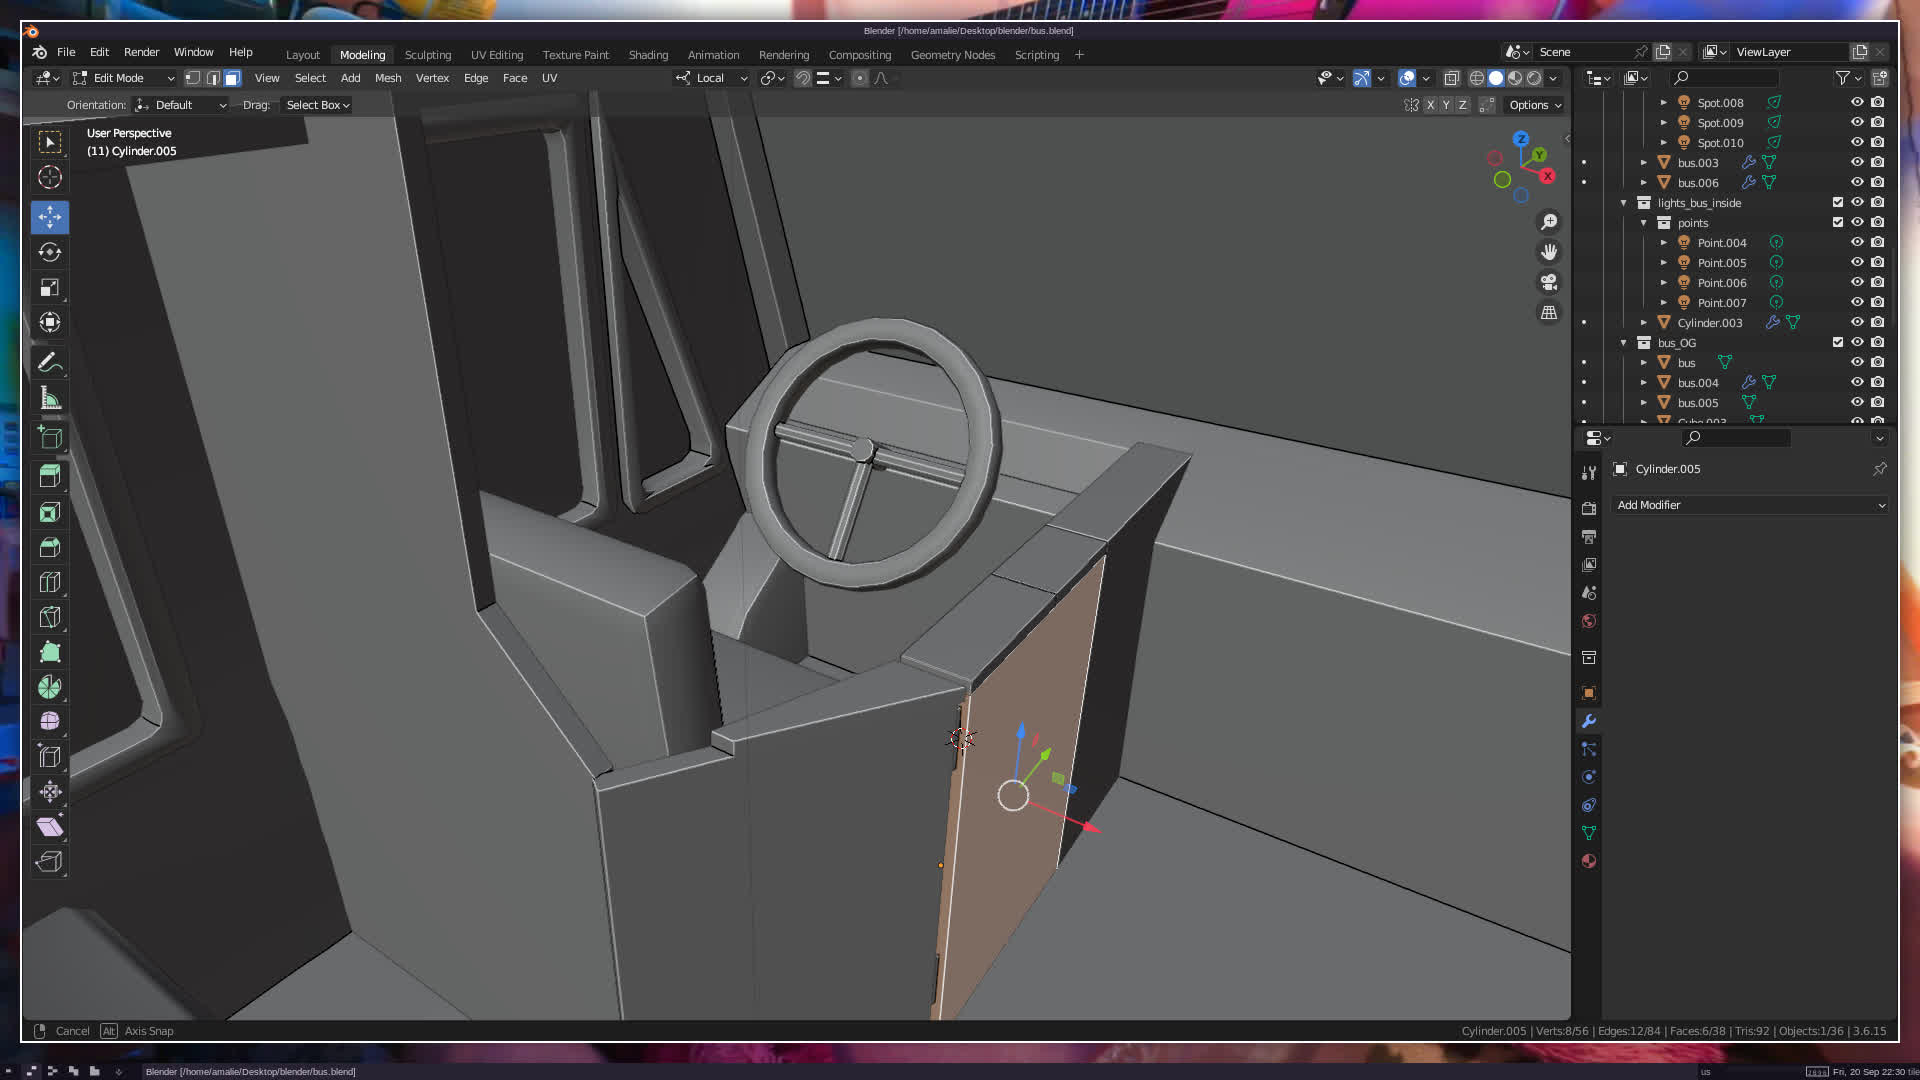Viewport: 1920px width, 1080px height.
Task: Select the Scale tool
Action: point(49,288)
